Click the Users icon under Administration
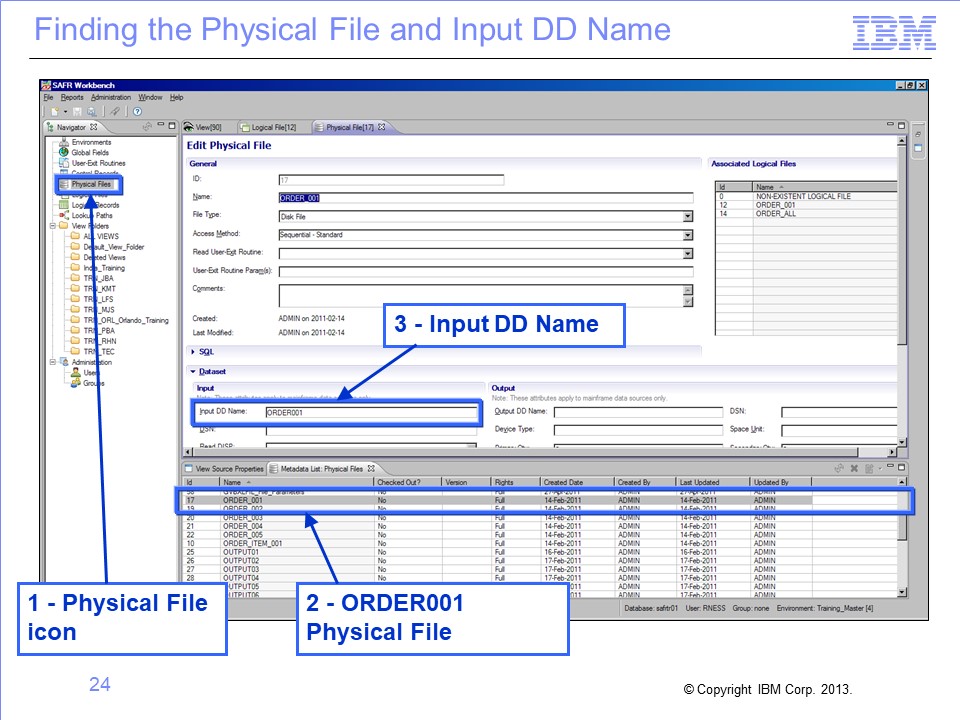The width and height of the screenshot is (960, 720). pos(76,372)
